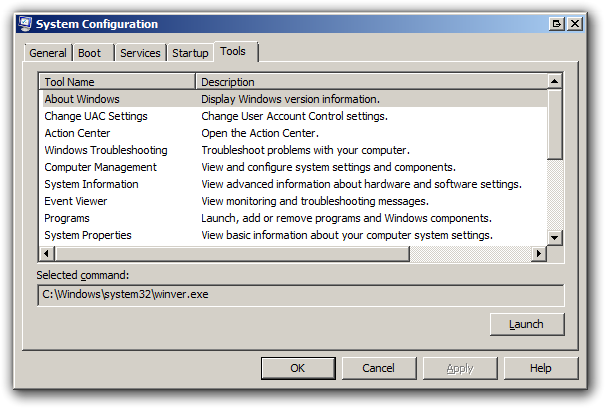The width and height of the screenshot is (605, 409).
Task: Click the horizontal scrollbar thumb
Action: tap(232, 254)
